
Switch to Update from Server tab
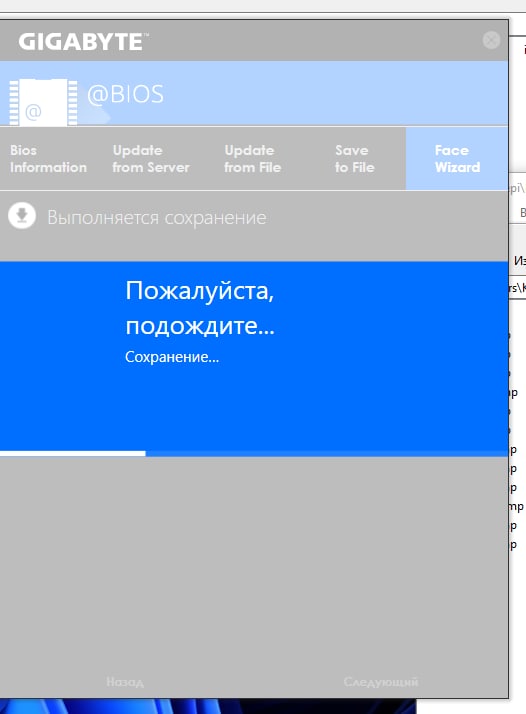coord(151,158)
